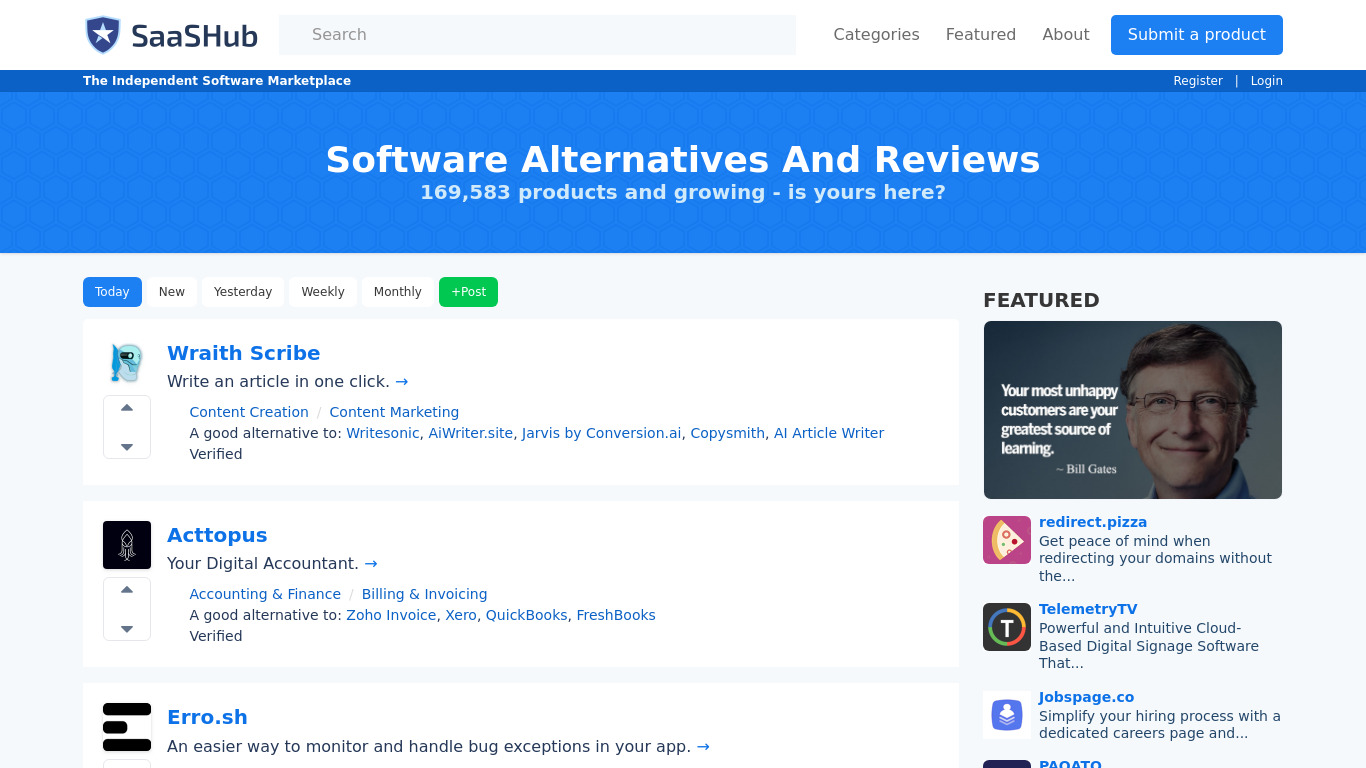The height and width of the screenshot is (768, 1366).
Task: Switch to the Yesterday tab
Action: (x=243, y=292)
